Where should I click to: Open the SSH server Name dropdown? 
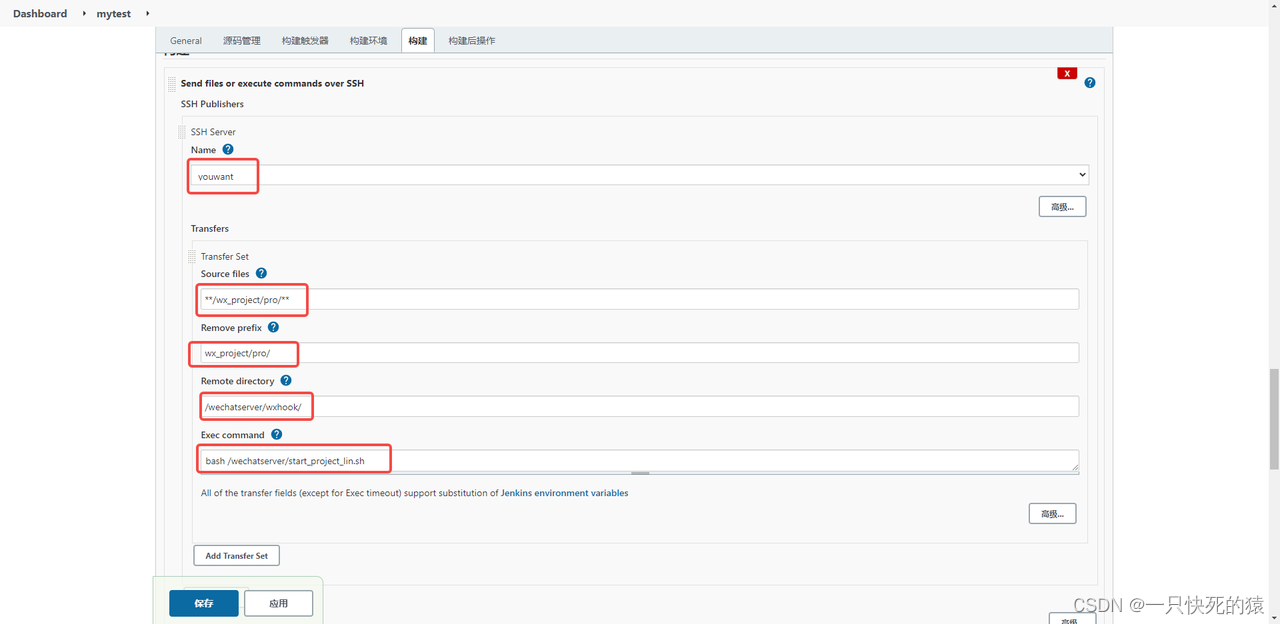(639, 175)
